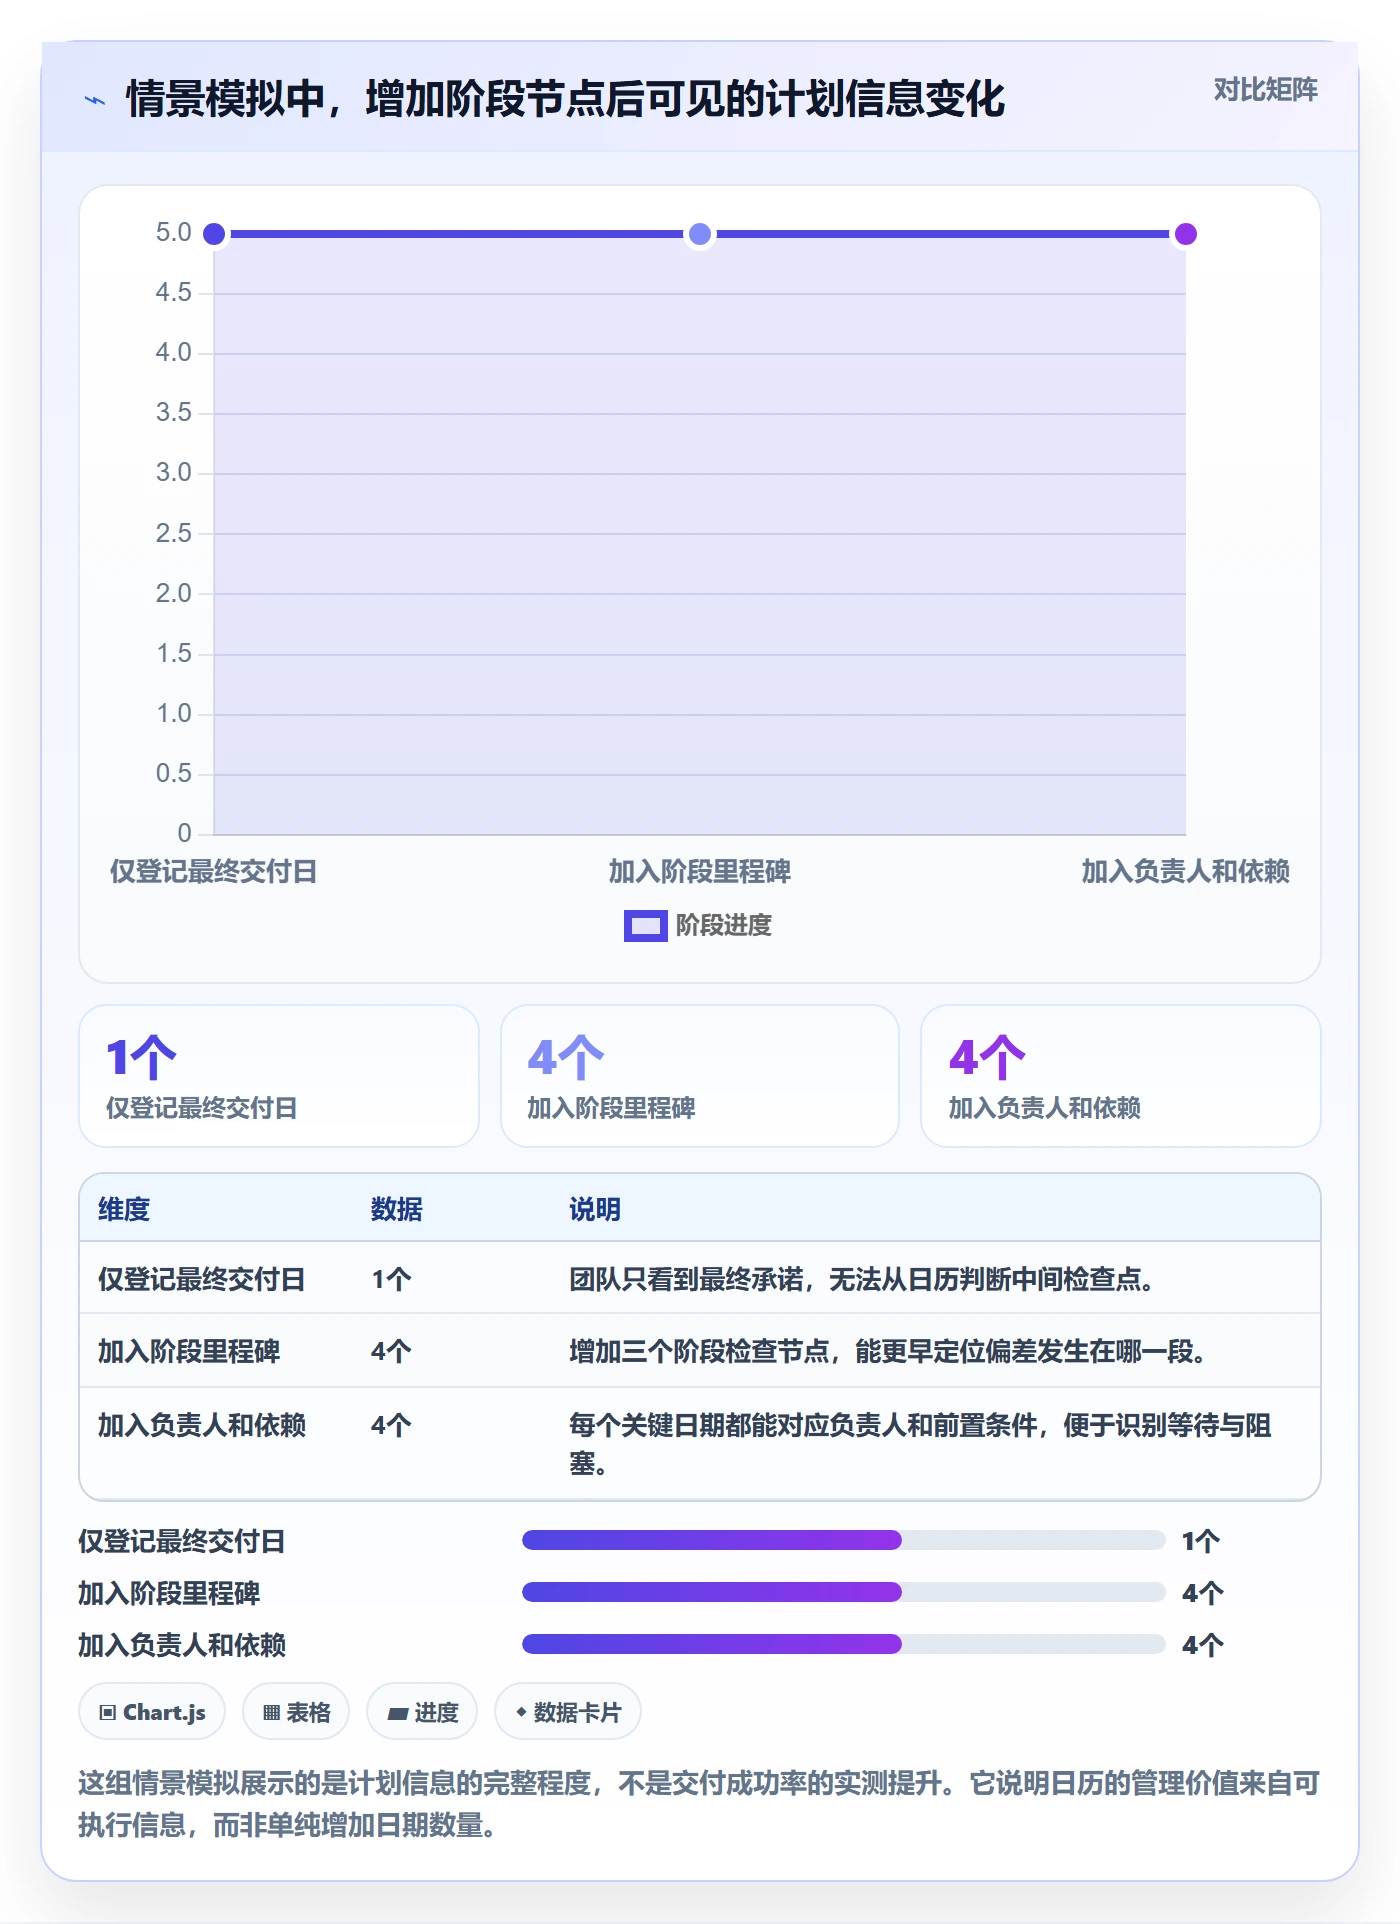Click the 加入阶段里程碑 label beside its progress bar
The width and height of the screenshot is (1400, 1924).
coord(169,1593)
